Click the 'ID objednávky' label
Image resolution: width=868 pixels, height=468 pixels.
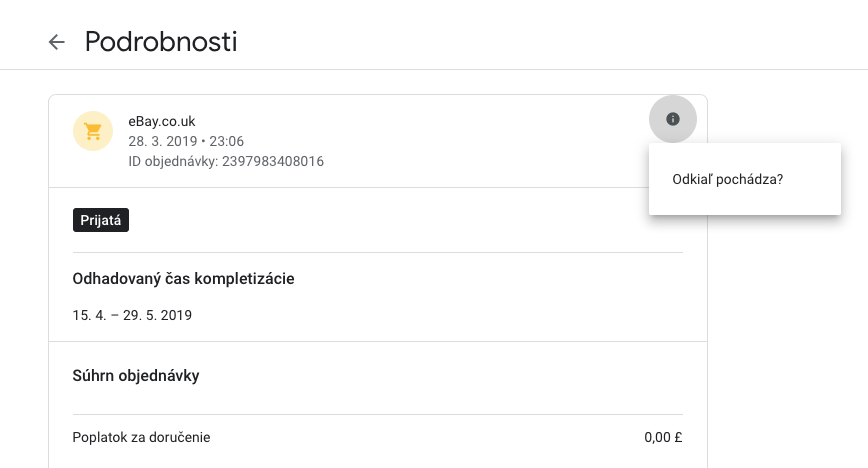point(173,161)
